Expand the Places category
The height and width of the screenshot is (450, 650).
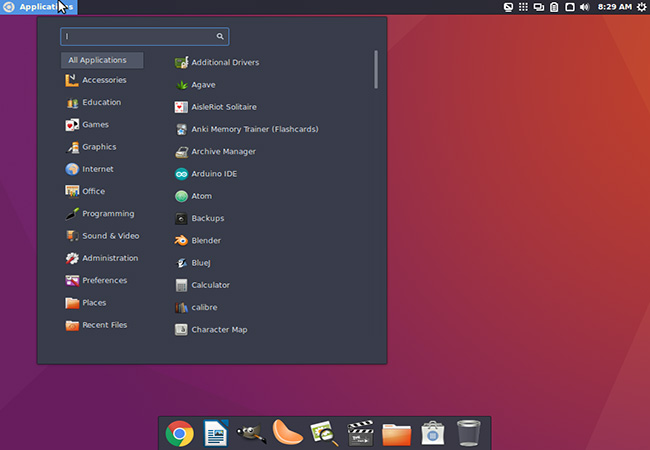coord(94,303)
